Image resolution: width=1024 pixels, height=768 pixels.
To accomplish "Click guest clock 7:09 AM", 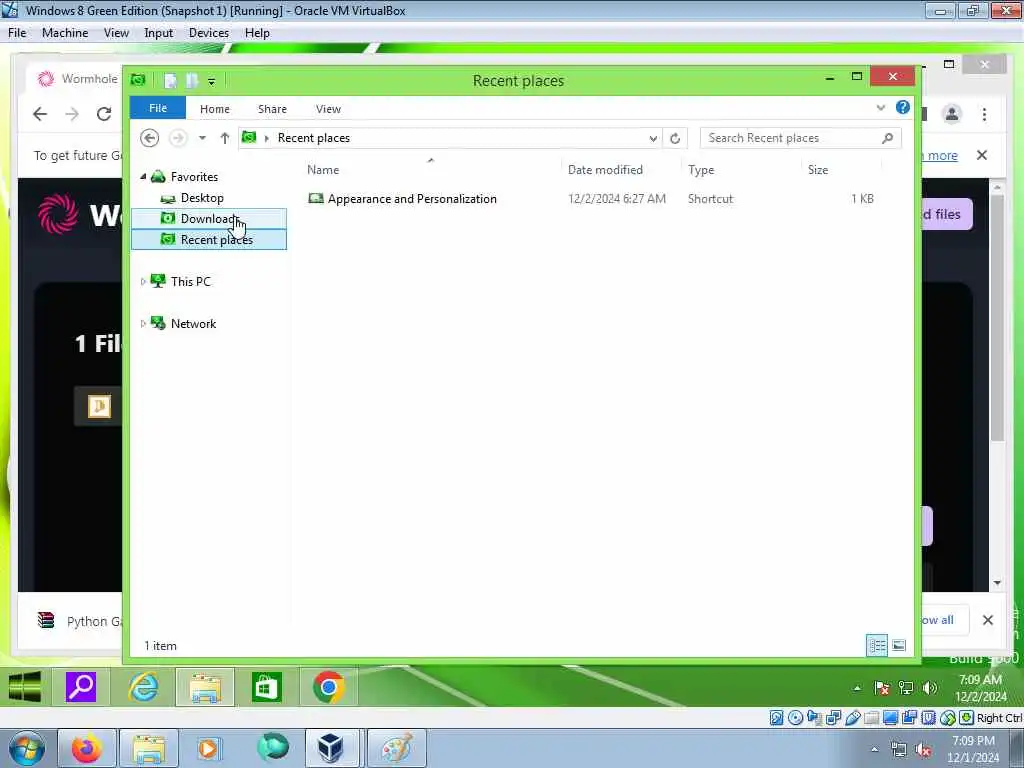I will [x=980, y=680].
